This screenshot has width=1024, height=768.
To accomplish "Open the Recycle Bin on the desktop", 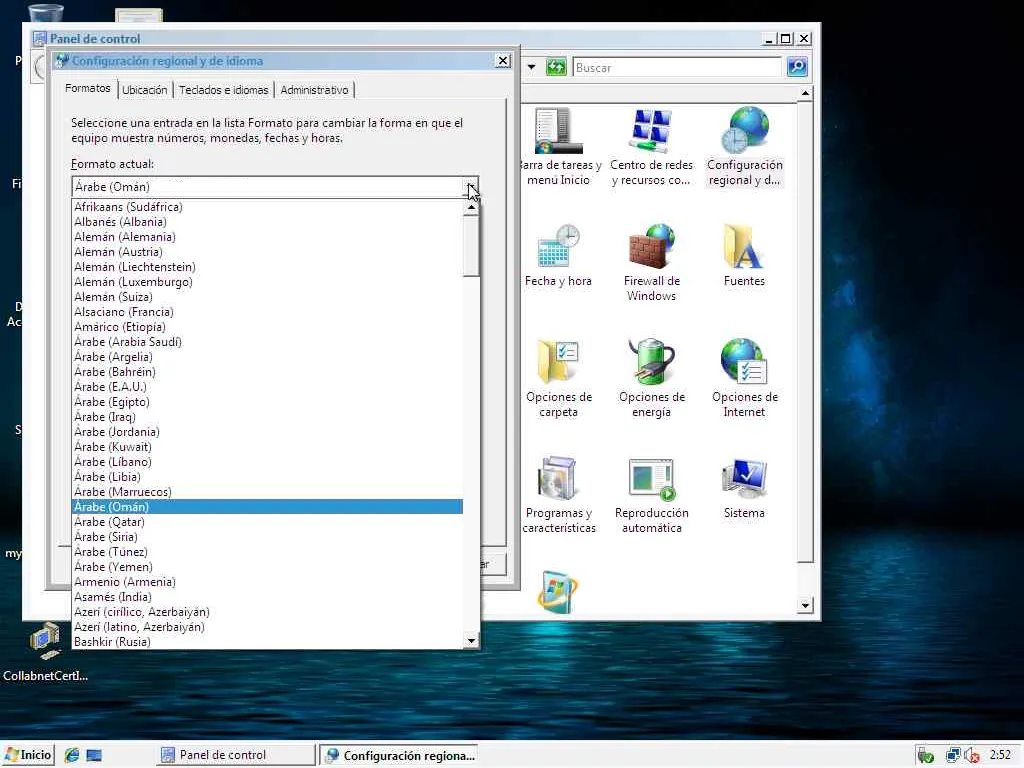I will tap(46, 13).
